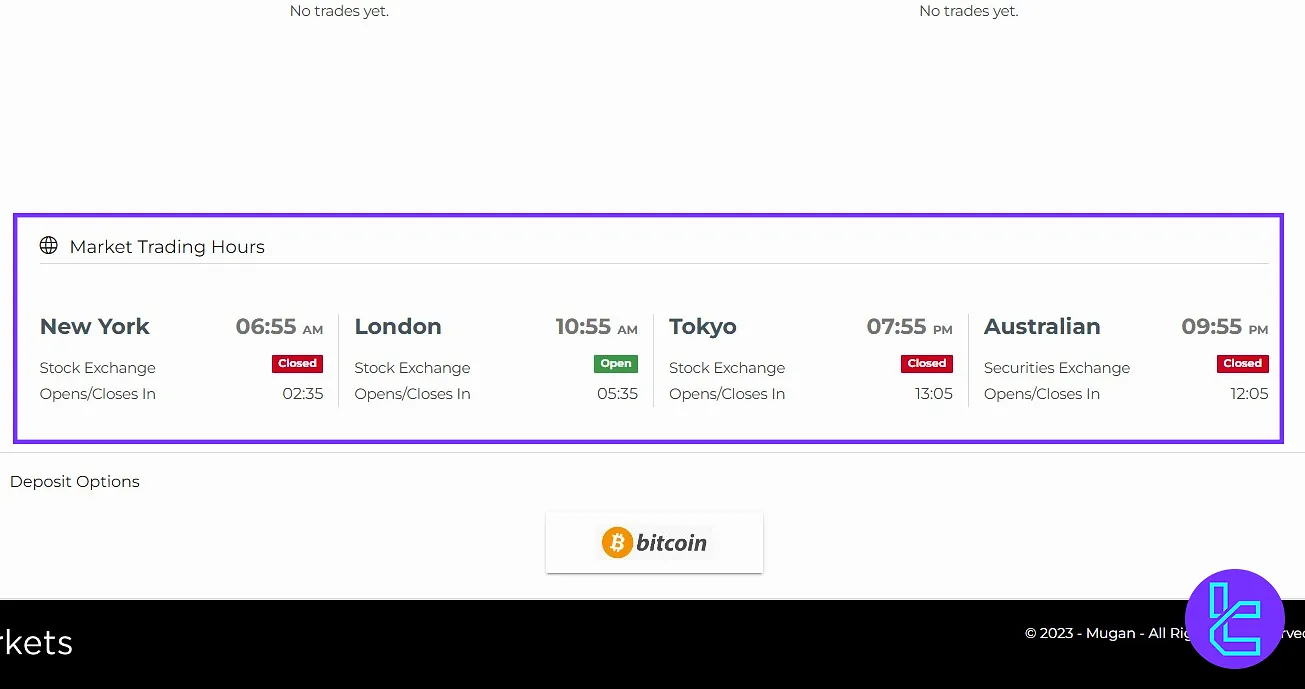Click the Deposit Options label
This screenshot has height=689, width=1305.
tap(75, 482)
